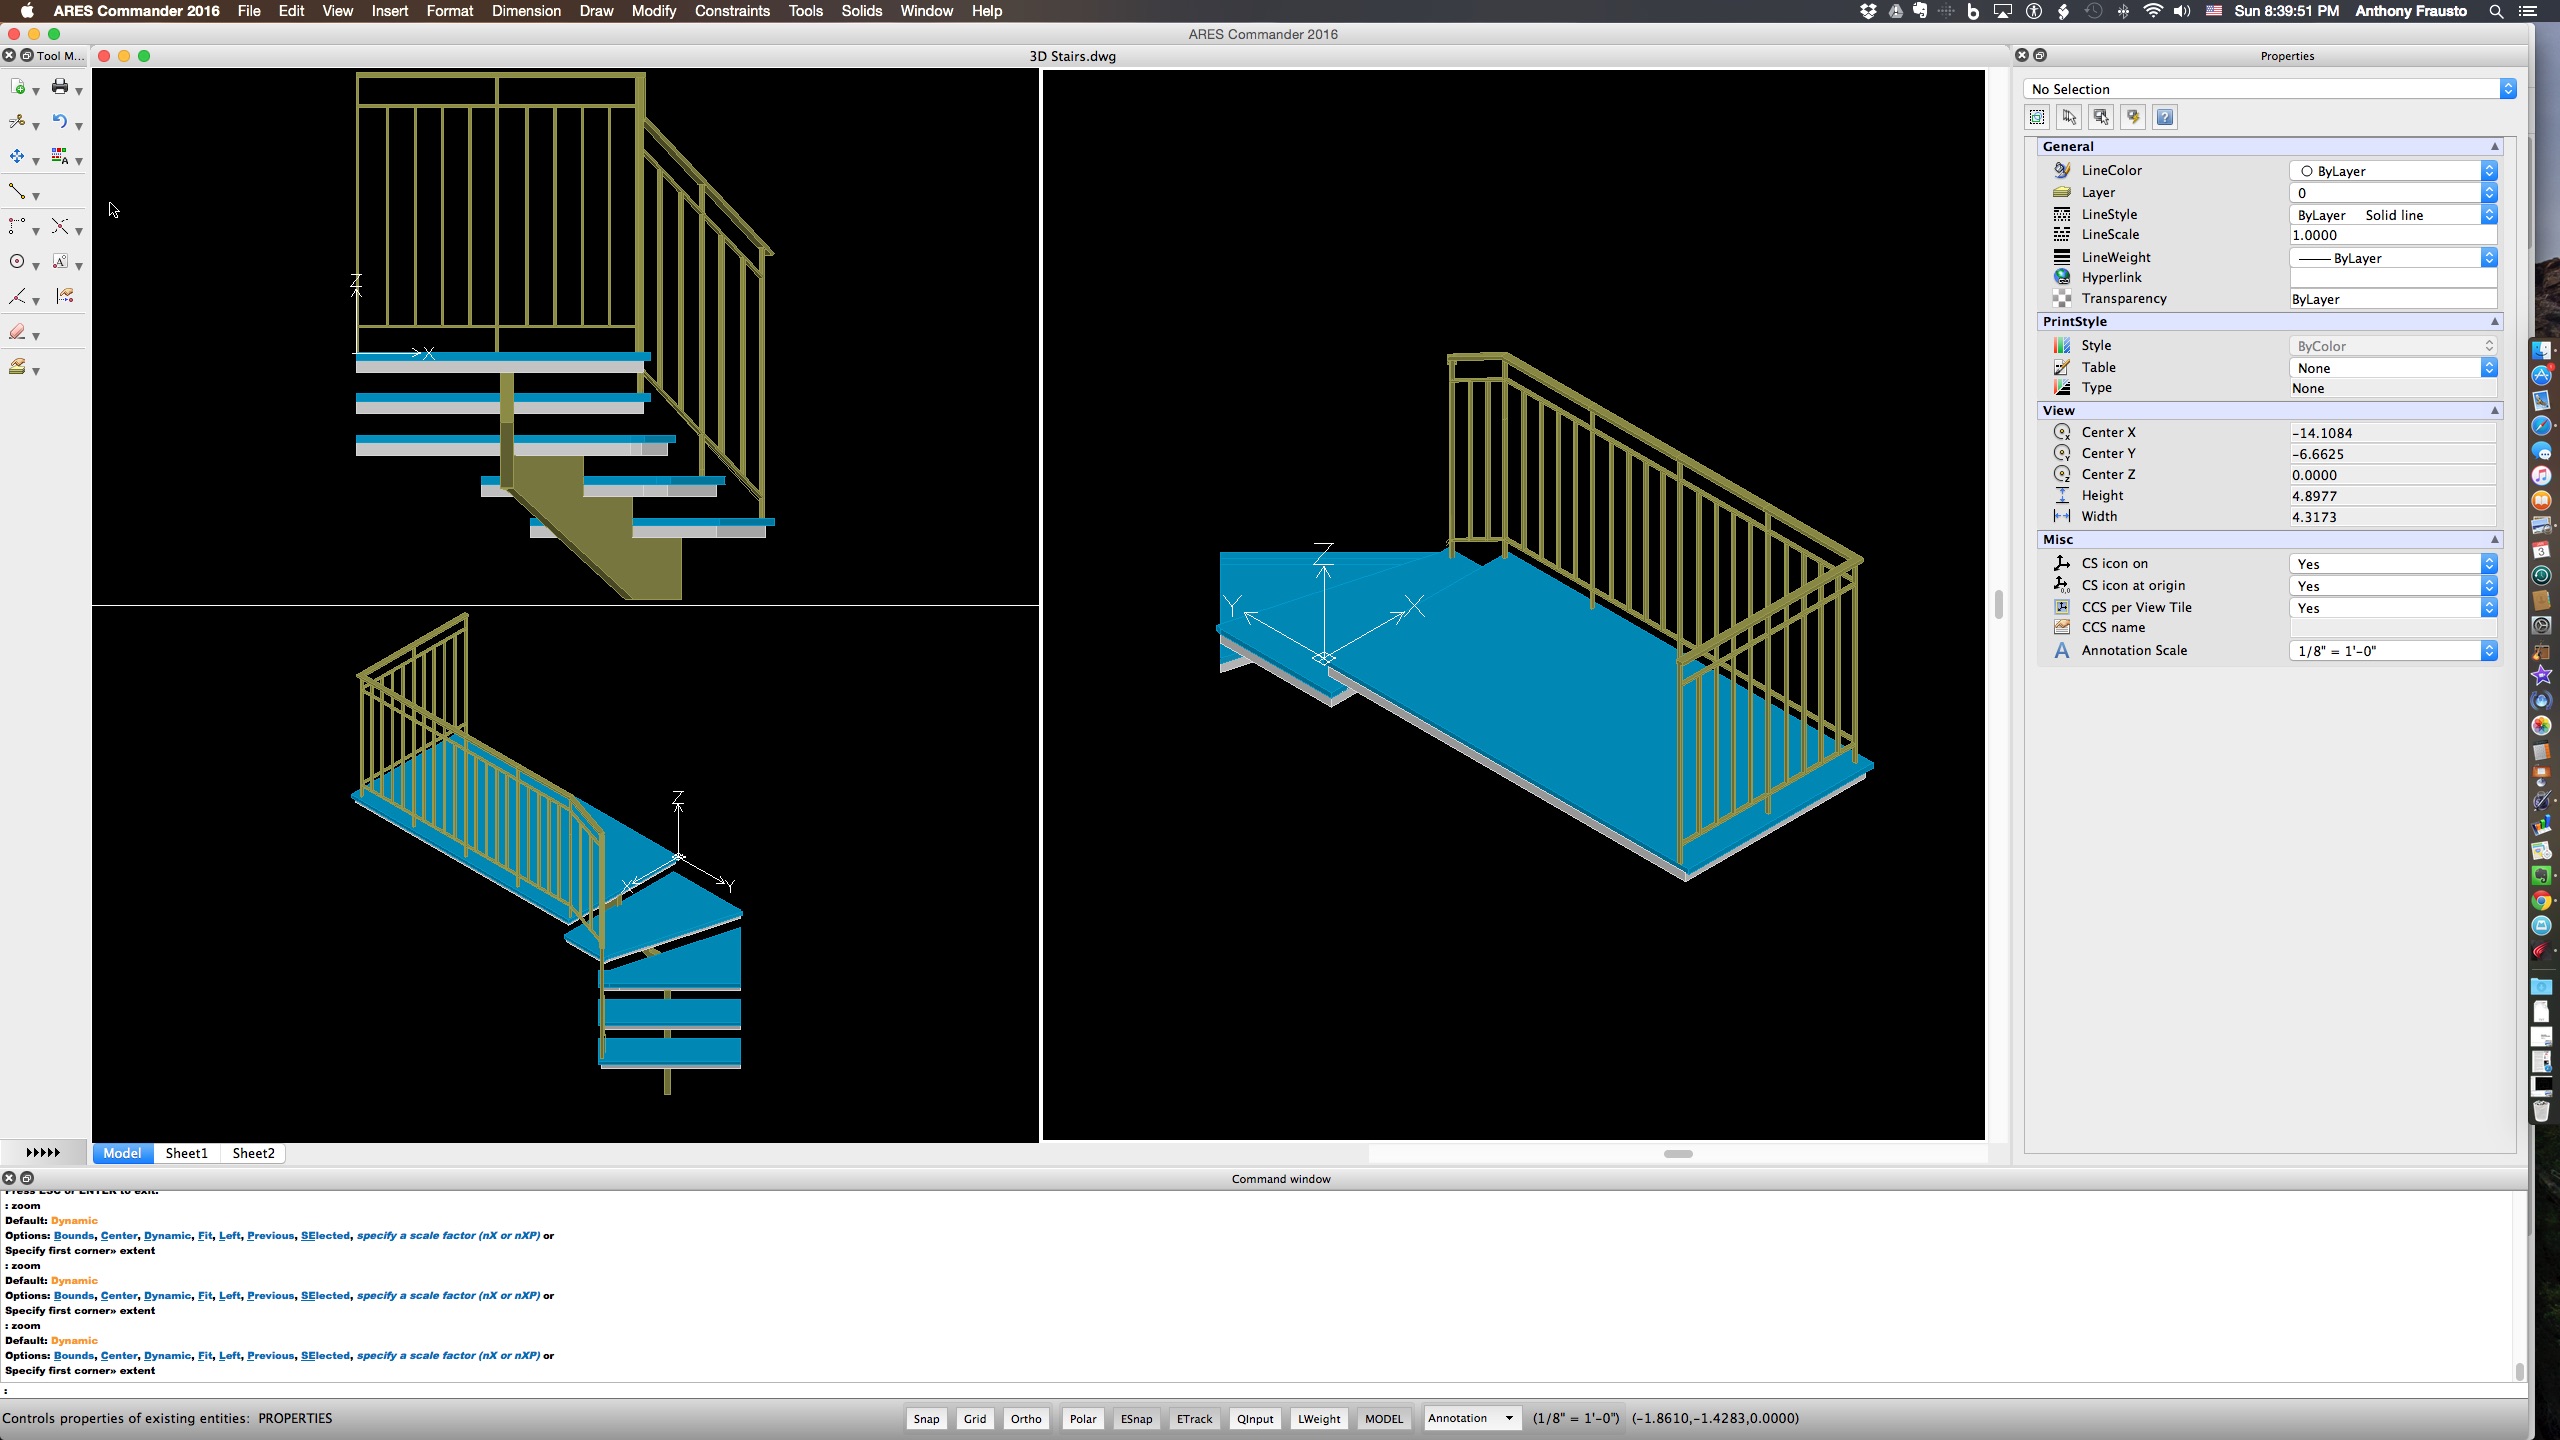
Task: Click the Print icon in Tool Matrix
Action: [x=60, y=87]
